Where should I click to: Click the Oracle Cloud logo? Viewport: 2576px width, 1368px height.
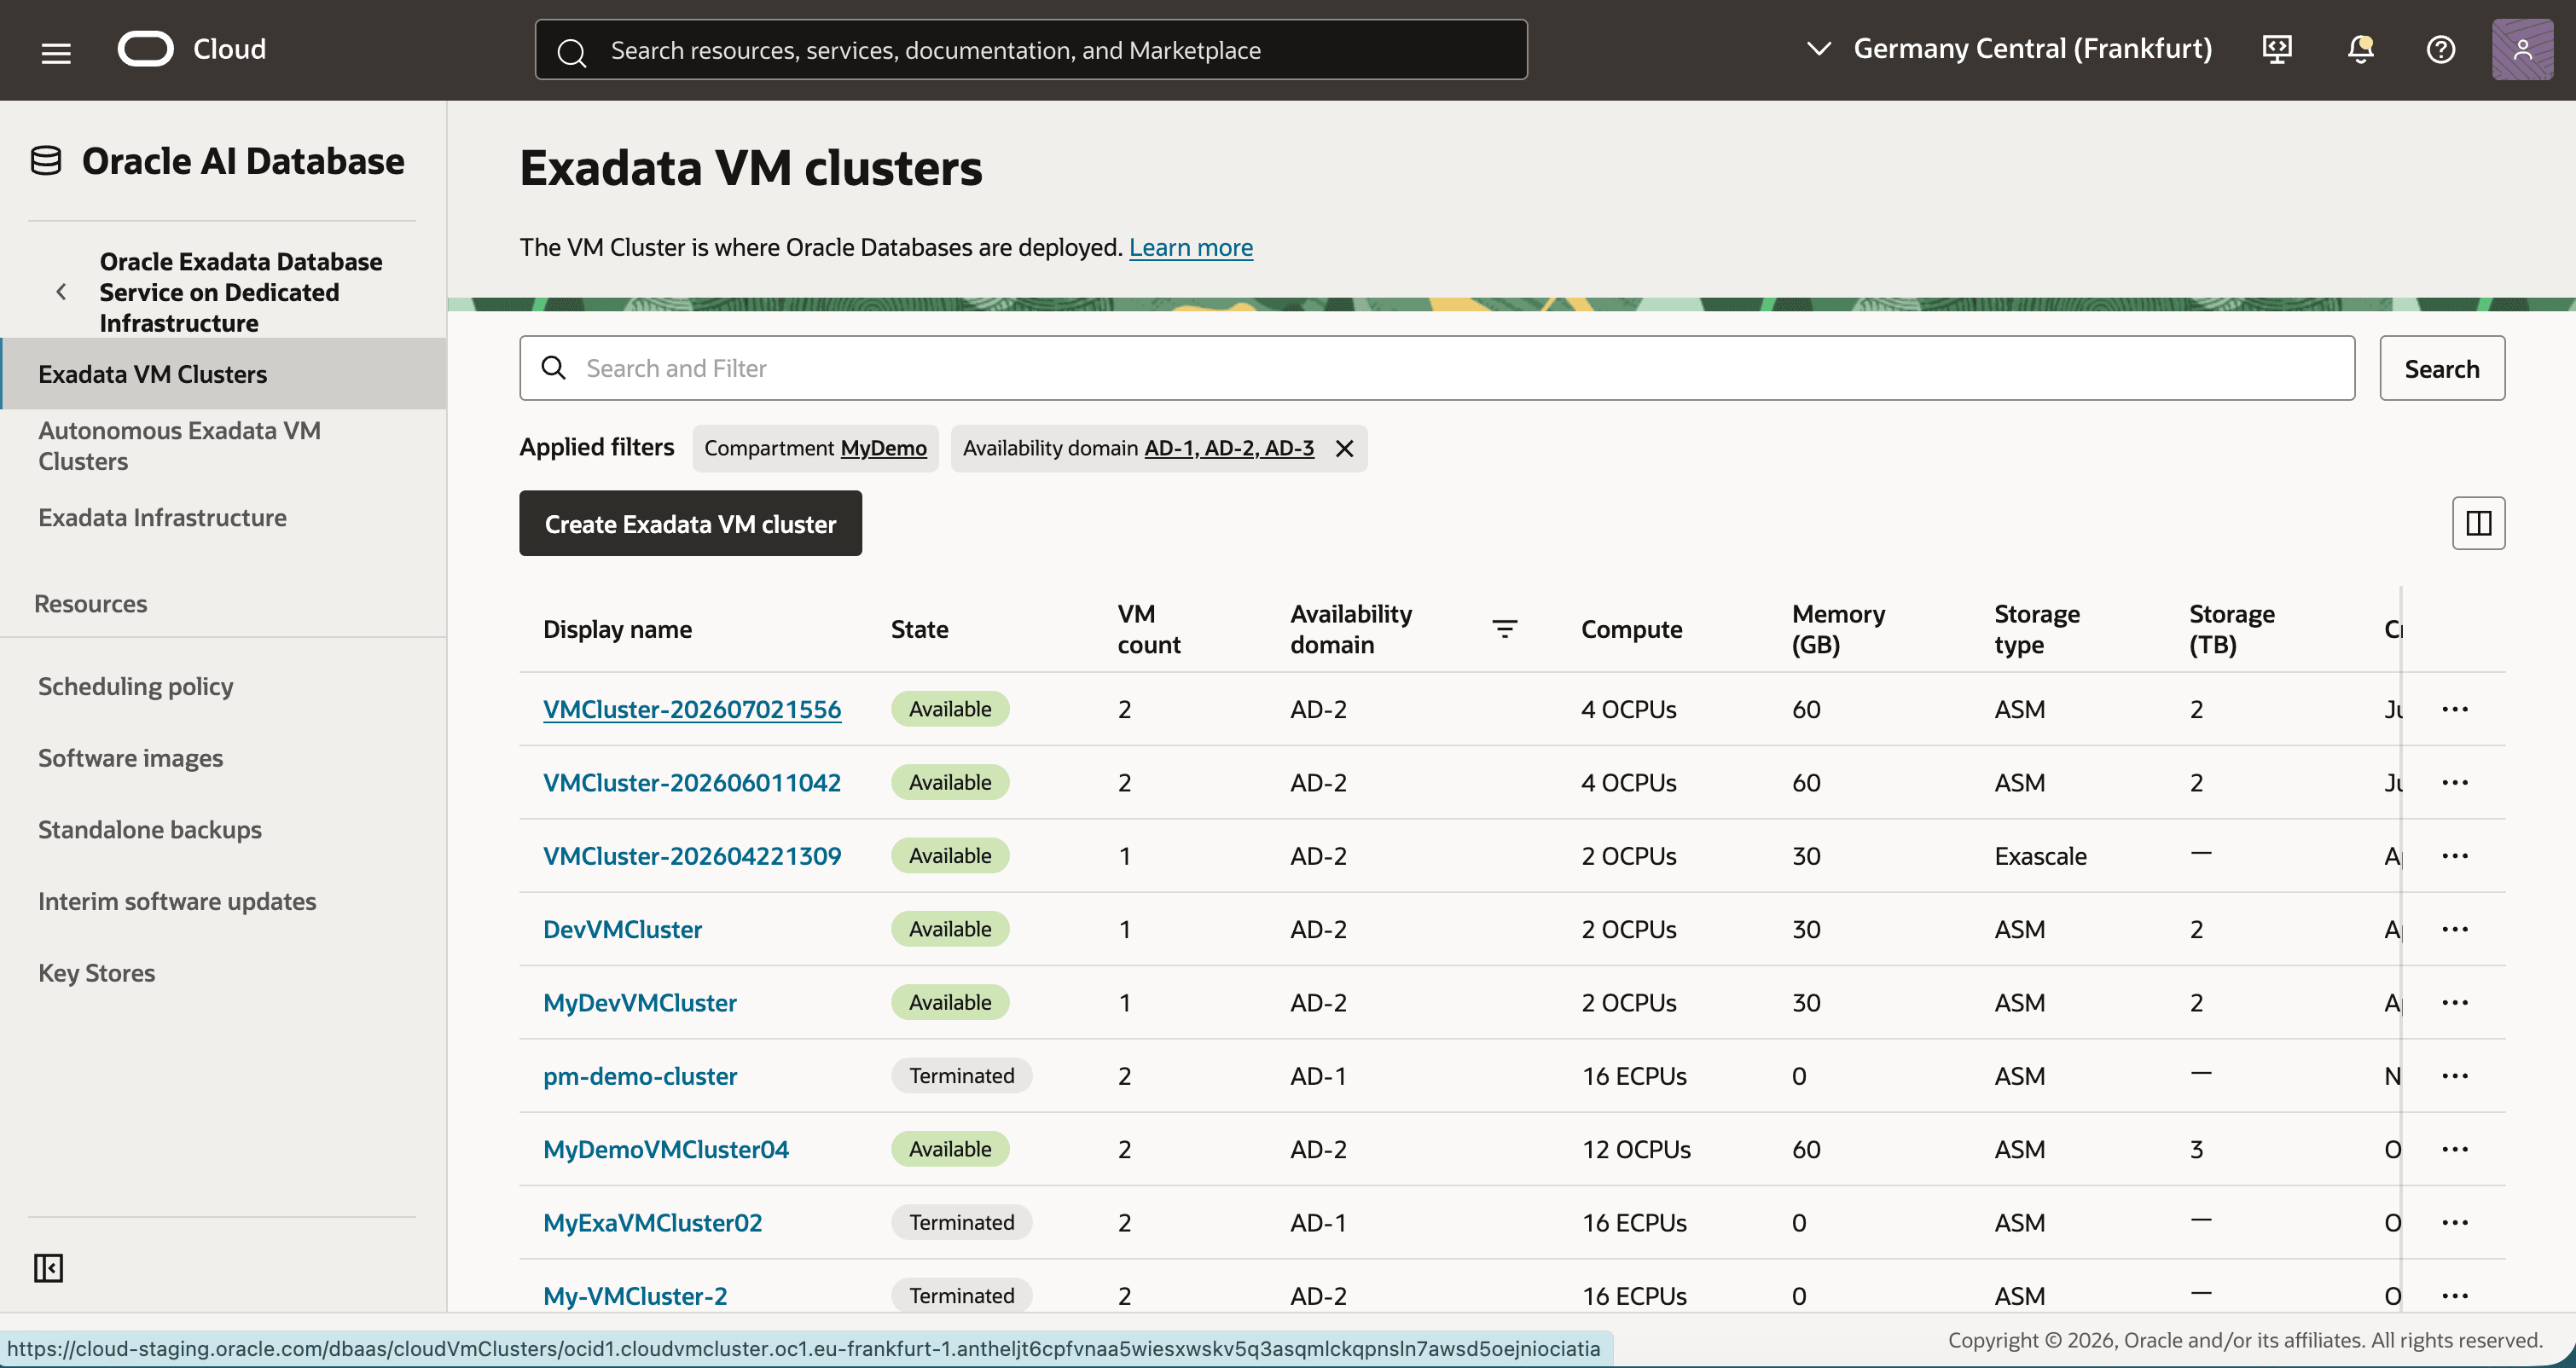coord(192,49)
